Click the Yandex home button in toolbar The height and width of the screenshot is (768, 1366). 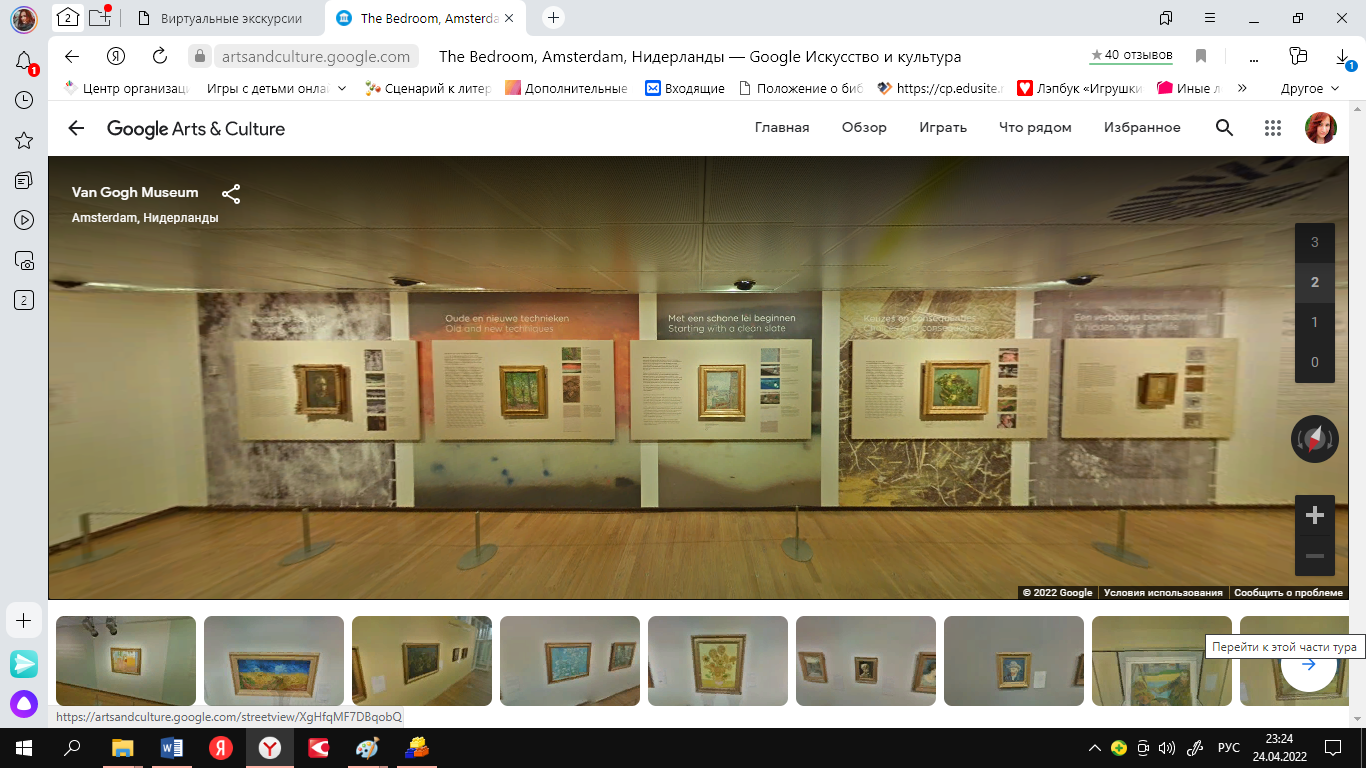click(116, 56)
